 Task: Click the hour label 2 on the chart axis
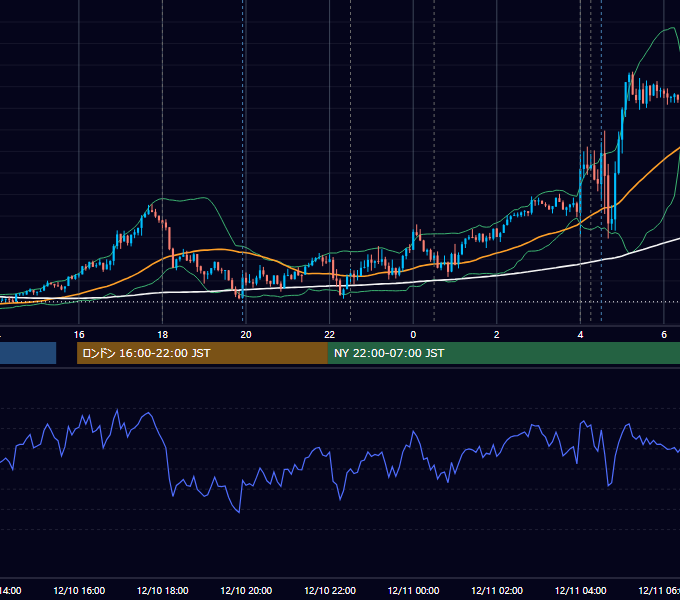(x=497, y=335)
